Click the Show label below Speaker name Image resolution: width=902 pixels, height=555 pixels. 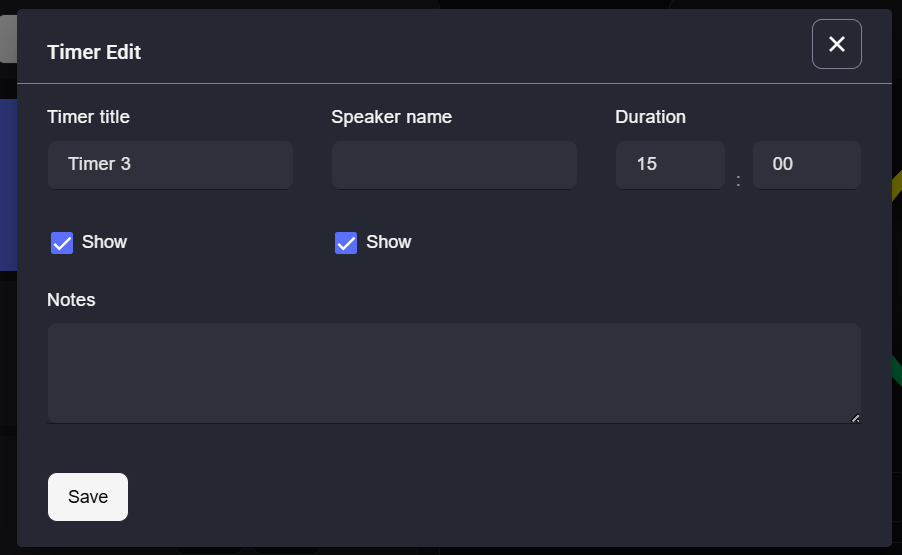(388, 242)
